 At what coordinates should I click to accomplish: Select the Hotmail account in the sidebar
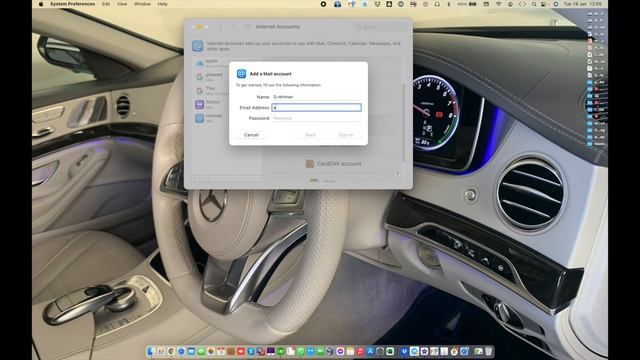(210, 118)
